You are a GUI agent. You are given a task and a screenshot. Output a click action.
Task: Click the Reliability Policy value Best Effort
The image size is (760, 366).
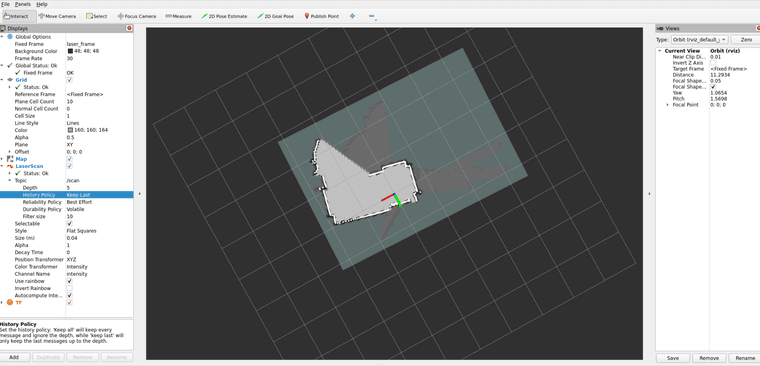pyautogui.click(x=79, y=202)
